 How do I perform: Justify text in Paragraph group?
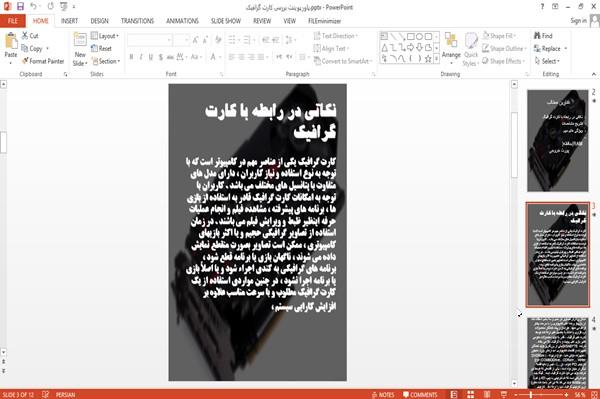(261, 57)
